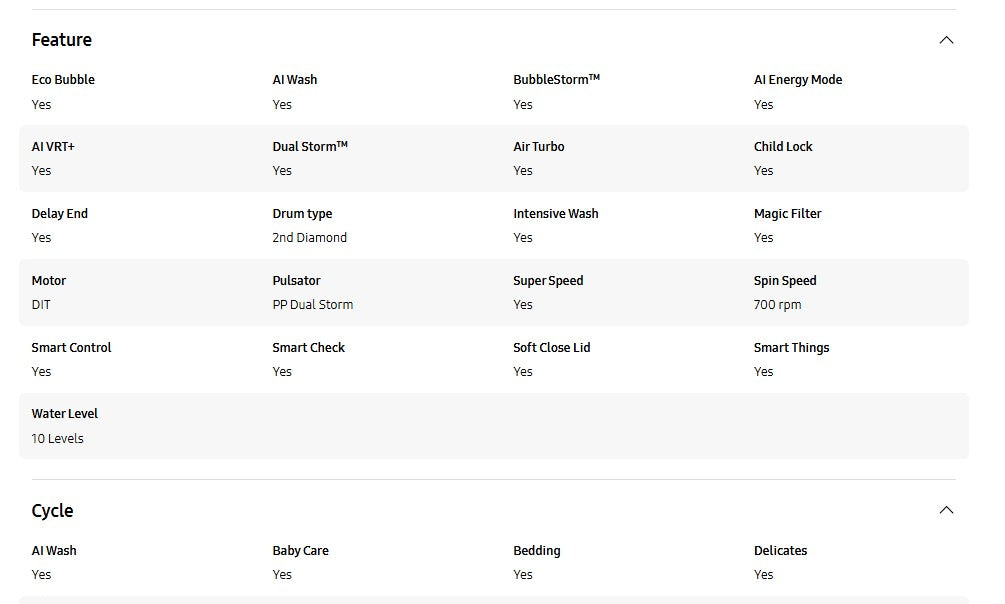Click the Delicates cycle label

point(780,551)
